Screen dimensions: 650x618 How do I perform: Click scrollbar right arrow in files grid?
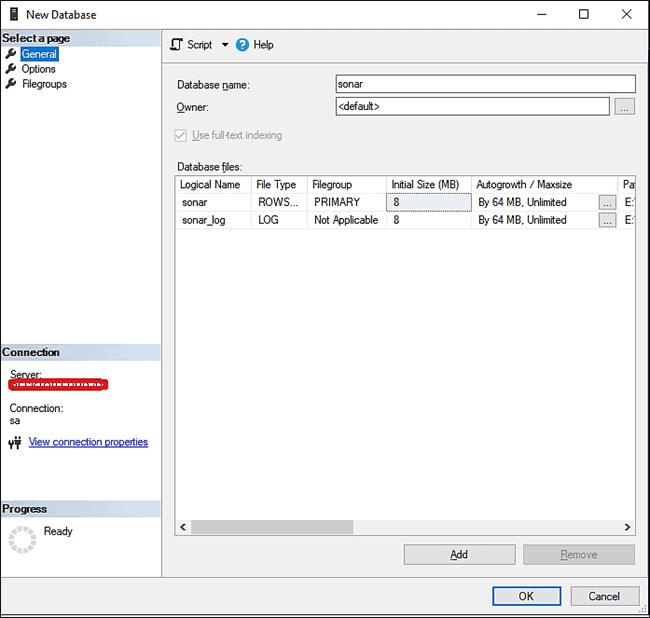tap(628, 527)
